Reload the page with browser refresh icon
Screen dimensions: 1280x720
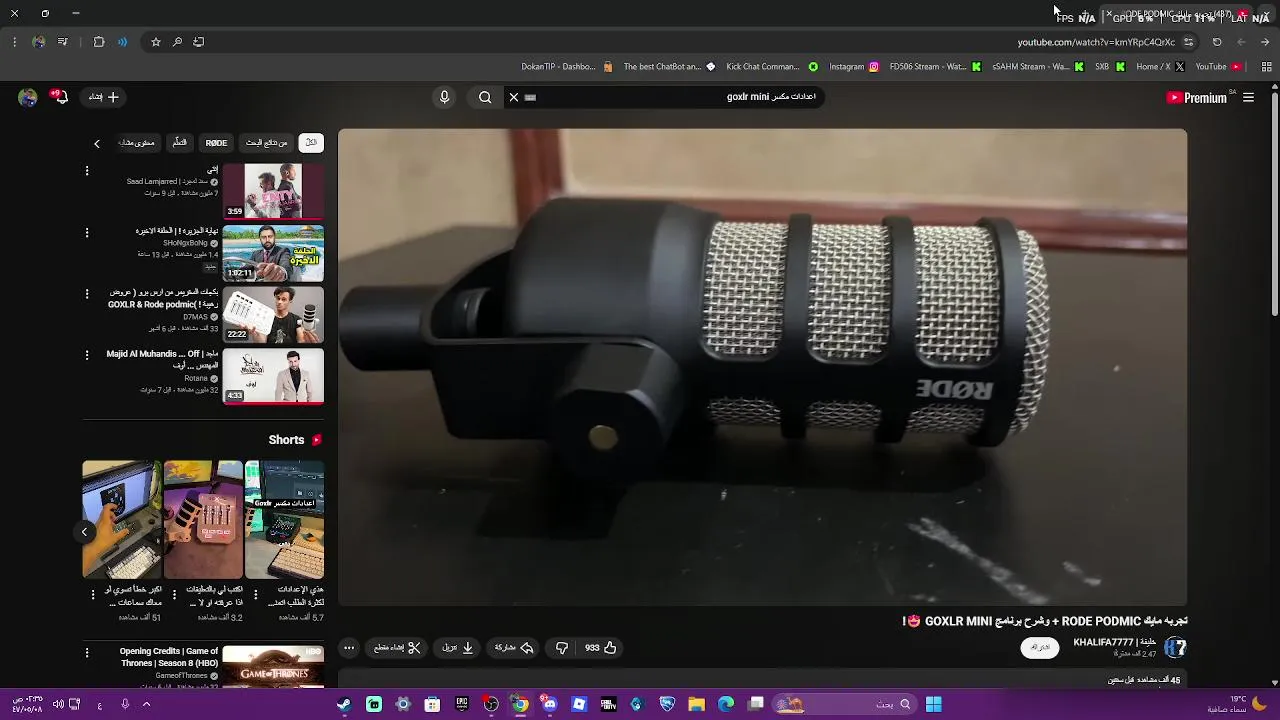[x=1217, y=42]
